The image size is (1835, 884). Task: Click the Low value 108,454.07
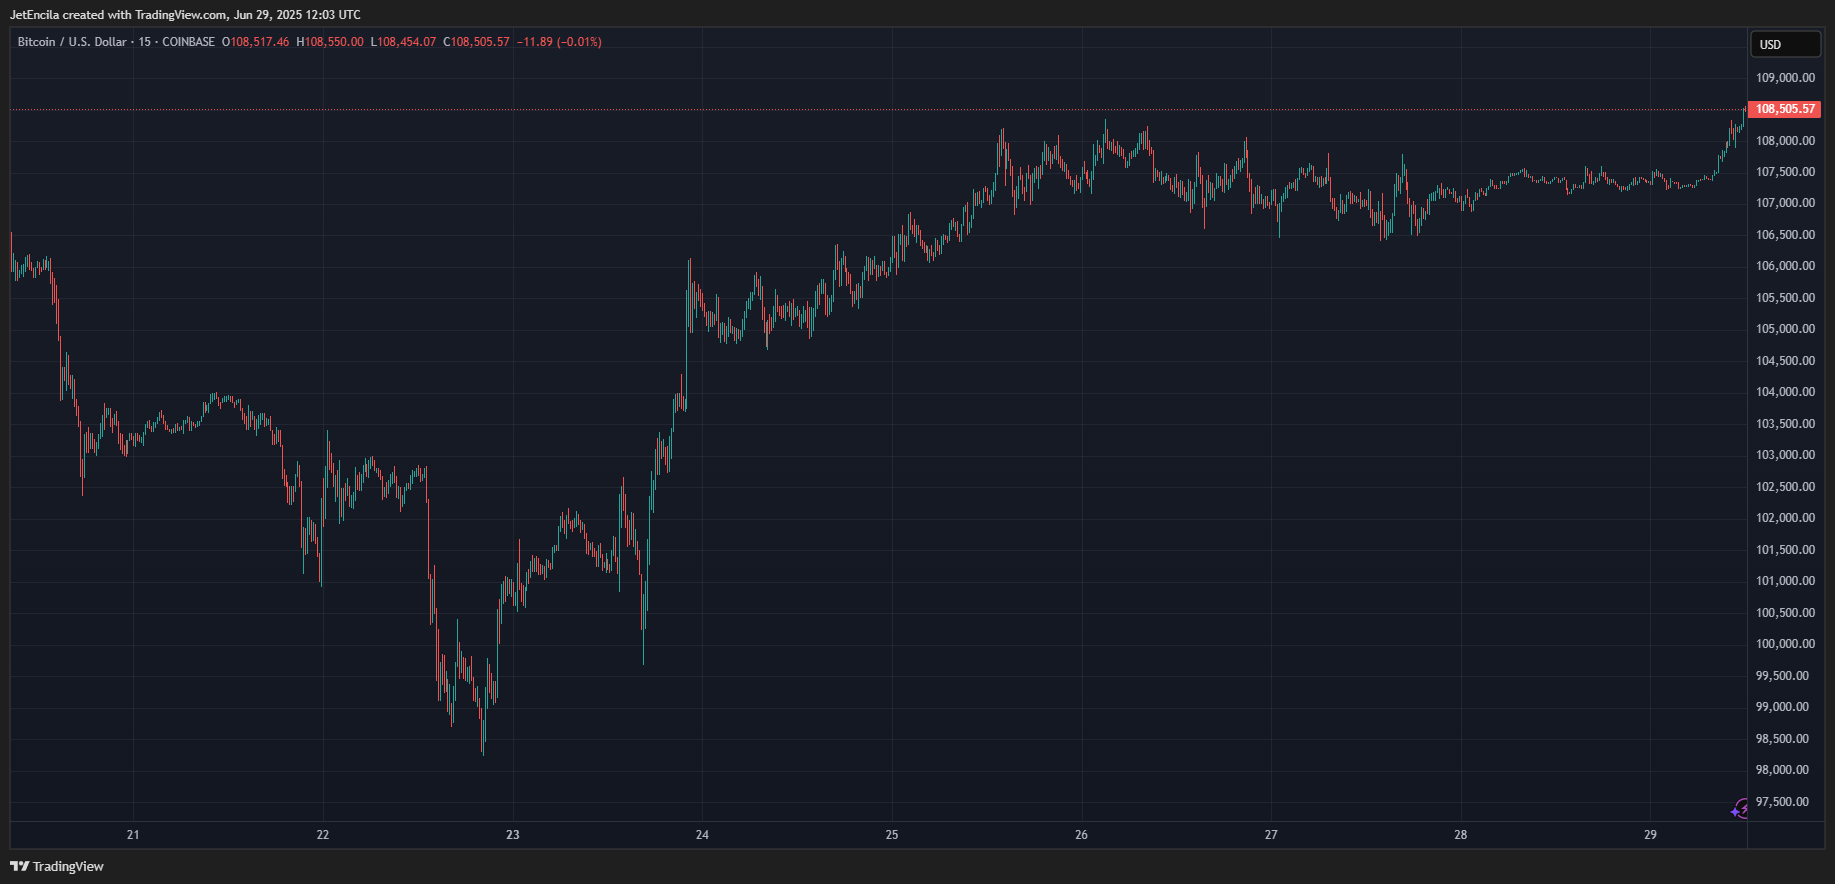click(x=406, y=42)
